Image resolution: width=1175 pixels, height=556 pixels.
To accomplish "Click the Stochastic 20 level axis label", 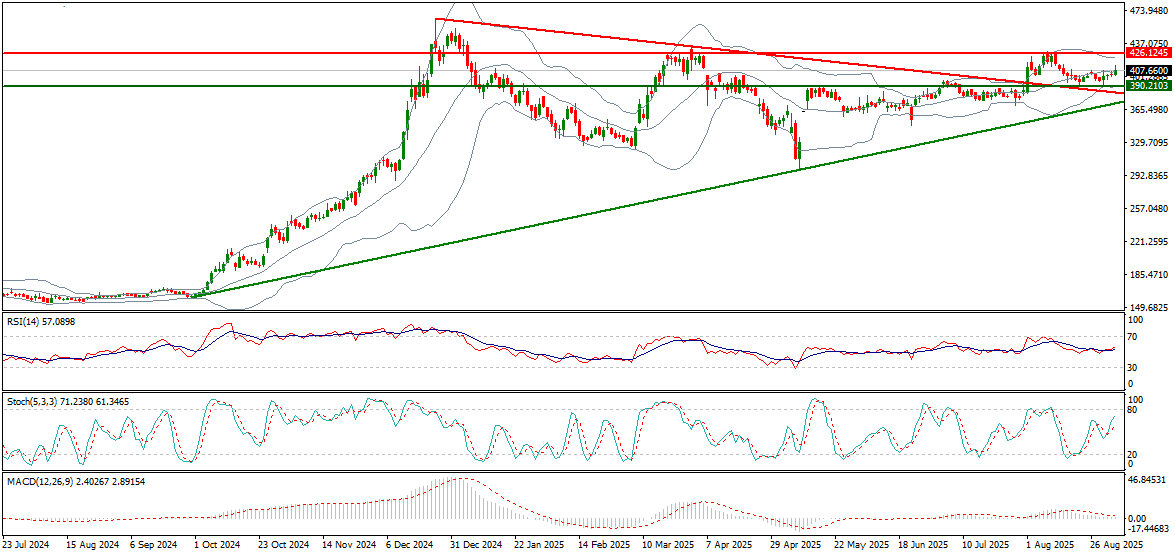I will click(x=1133, y=454).
